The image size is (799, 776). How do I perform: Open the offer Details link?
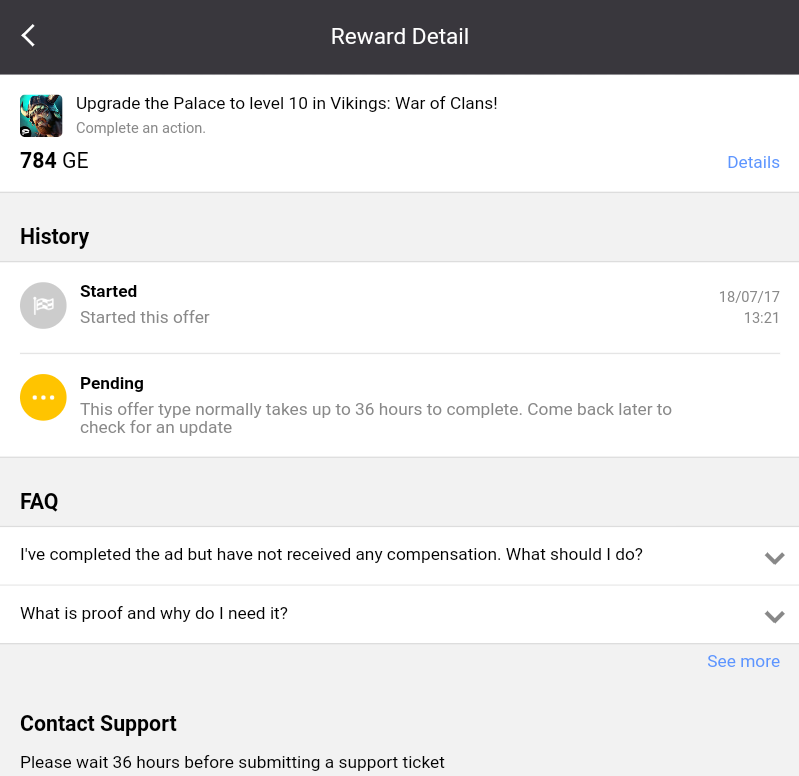(x=753, y=162)
